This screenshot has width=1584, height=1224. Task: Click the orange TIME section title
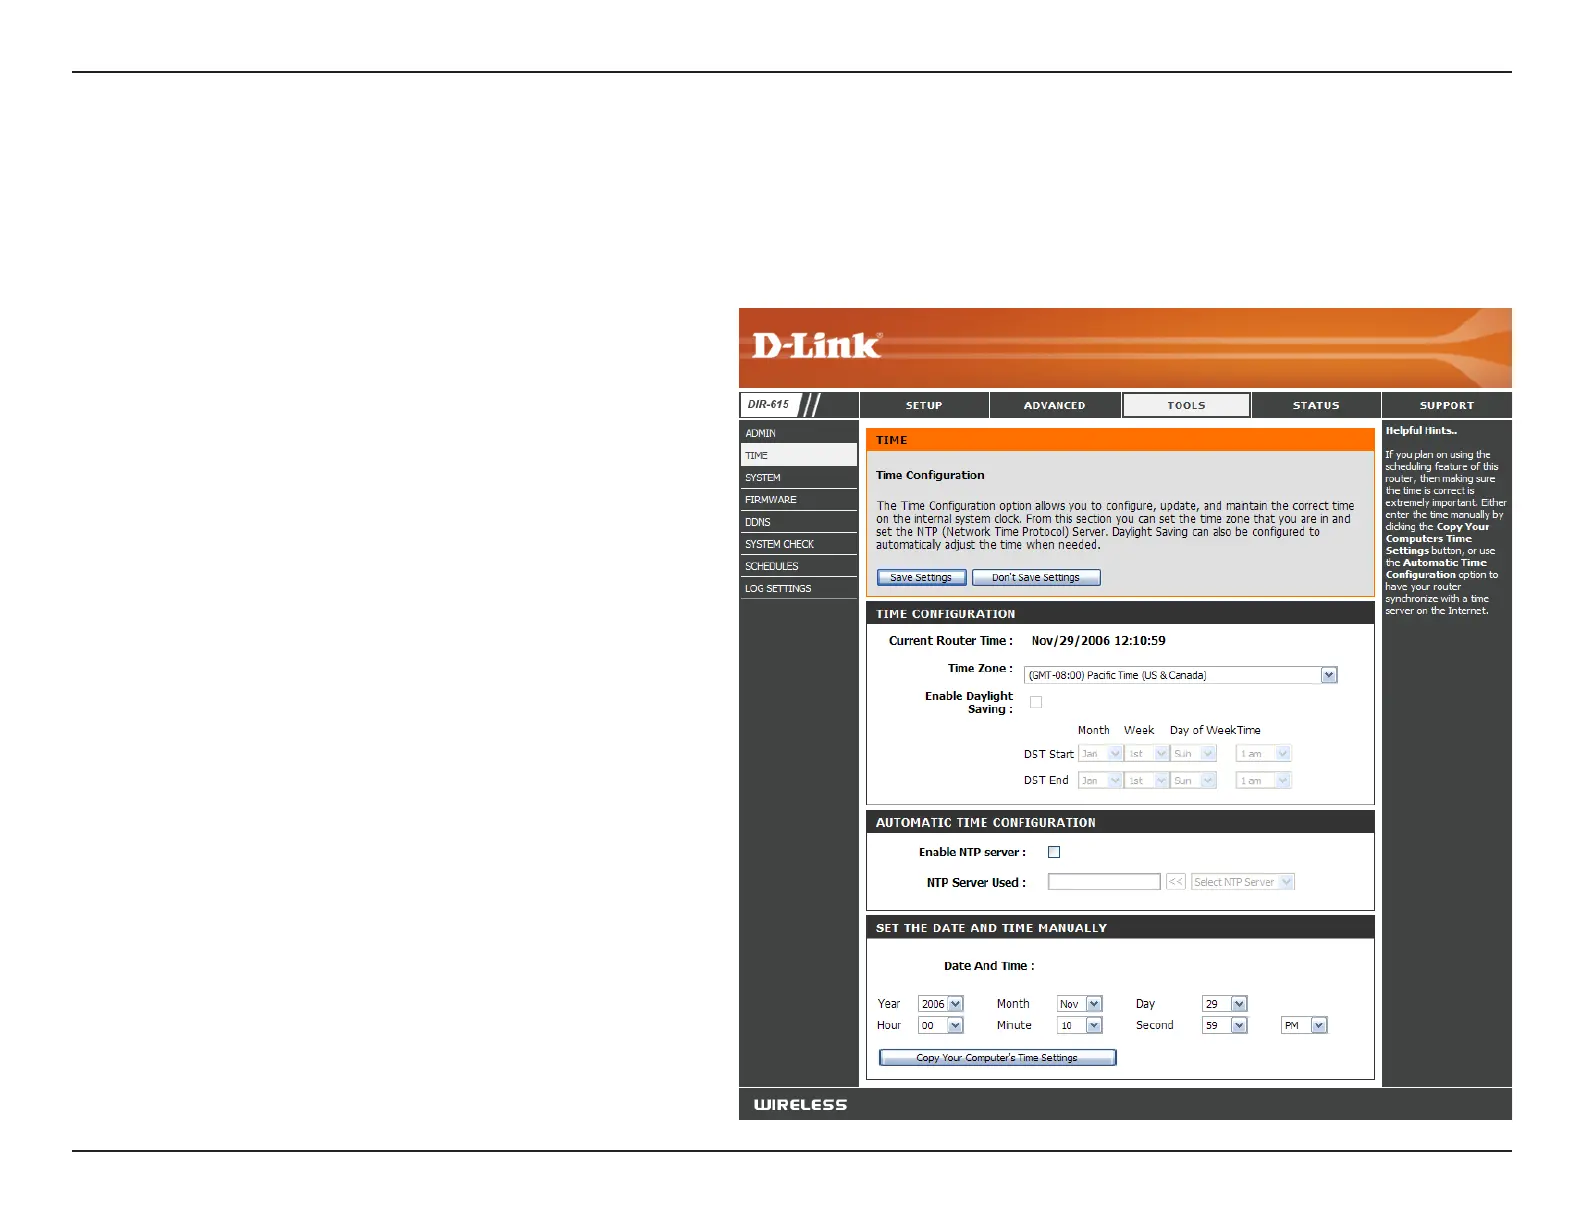(1120, 440)
